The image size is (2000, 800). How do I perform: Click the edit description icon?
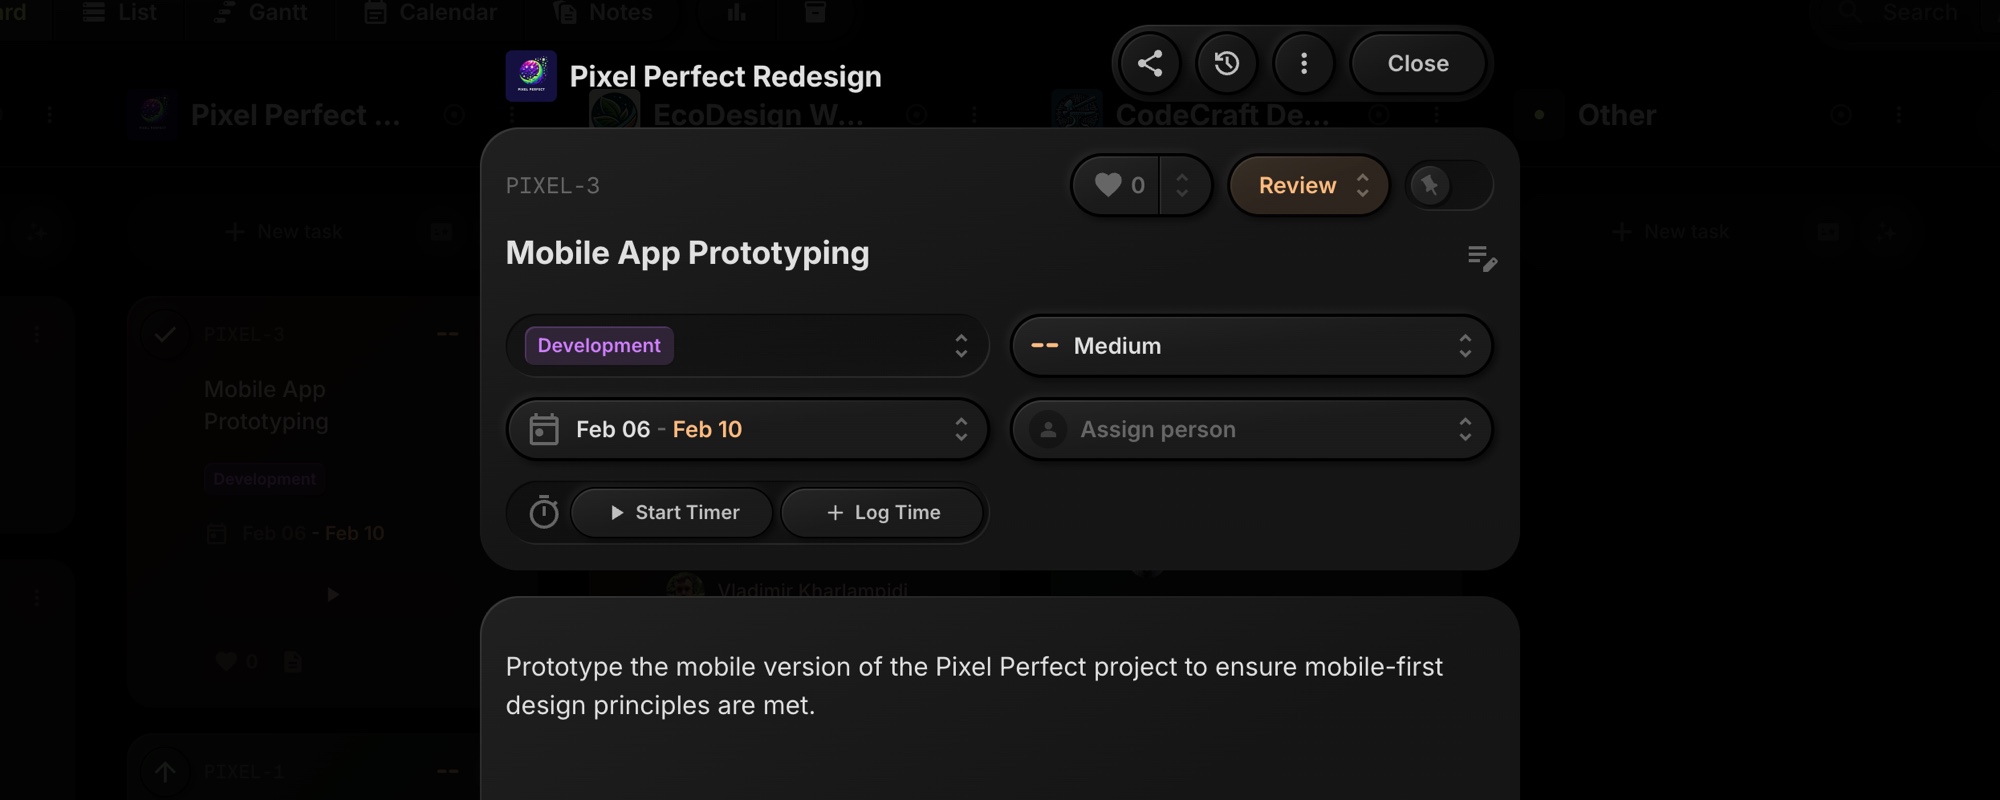click(1481, 258)
